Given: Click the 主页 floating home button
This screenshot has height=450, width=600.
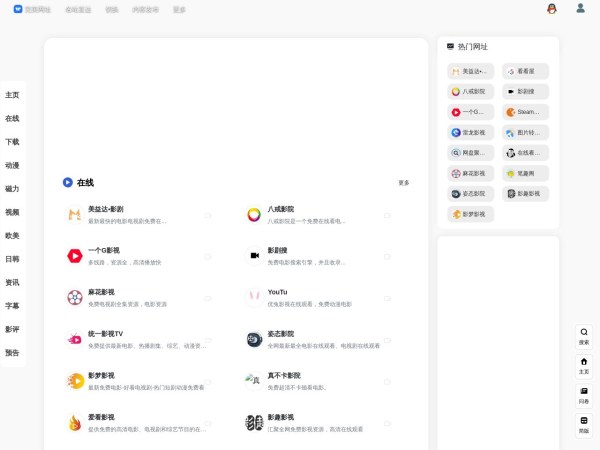Looking at the screenshot, I should 584,365.
